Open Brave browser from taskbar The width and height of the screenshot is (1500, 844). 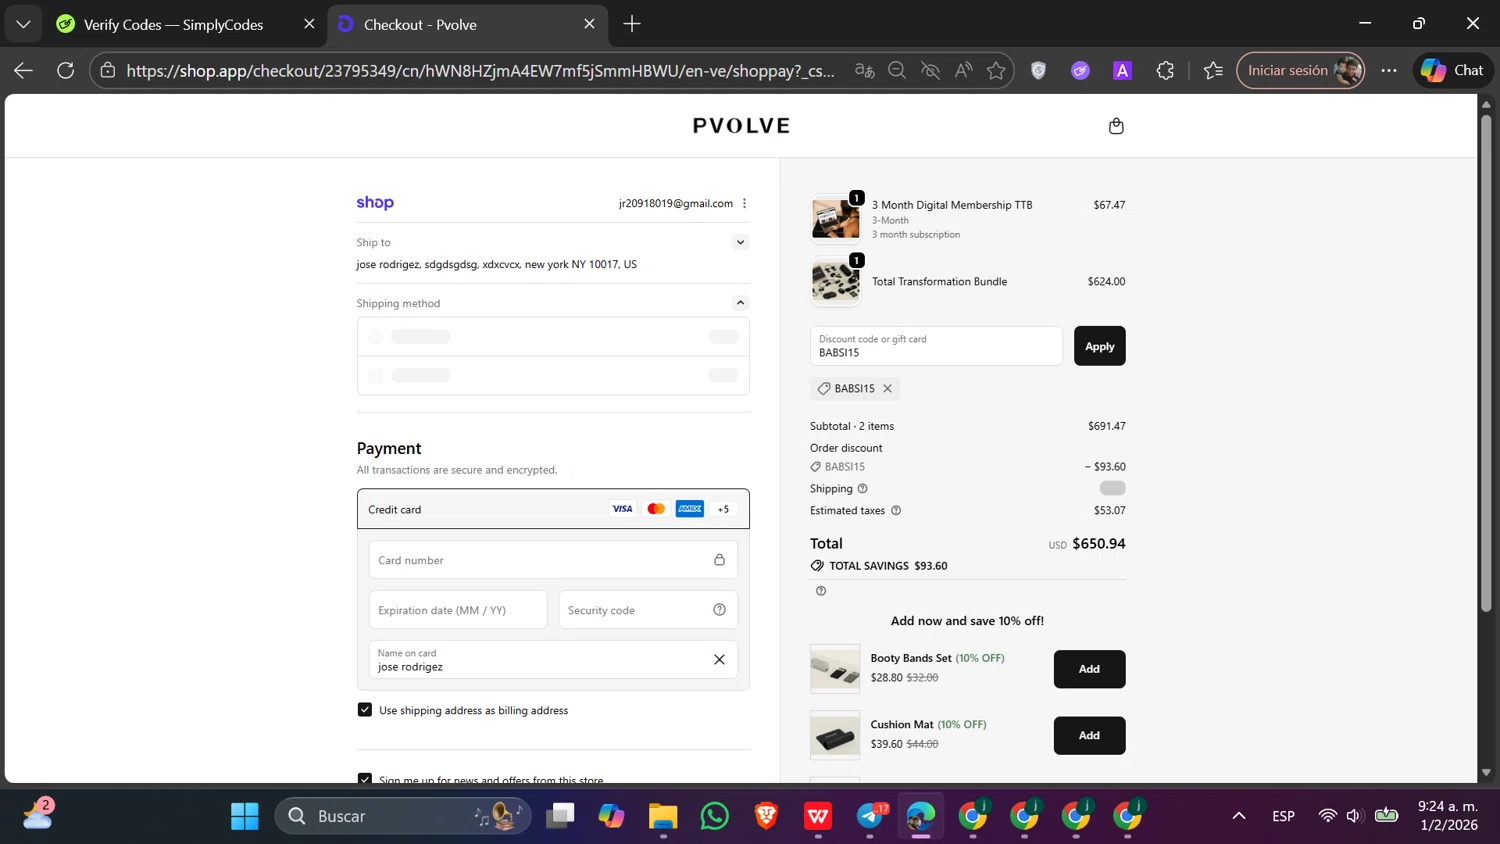[767, 816]
